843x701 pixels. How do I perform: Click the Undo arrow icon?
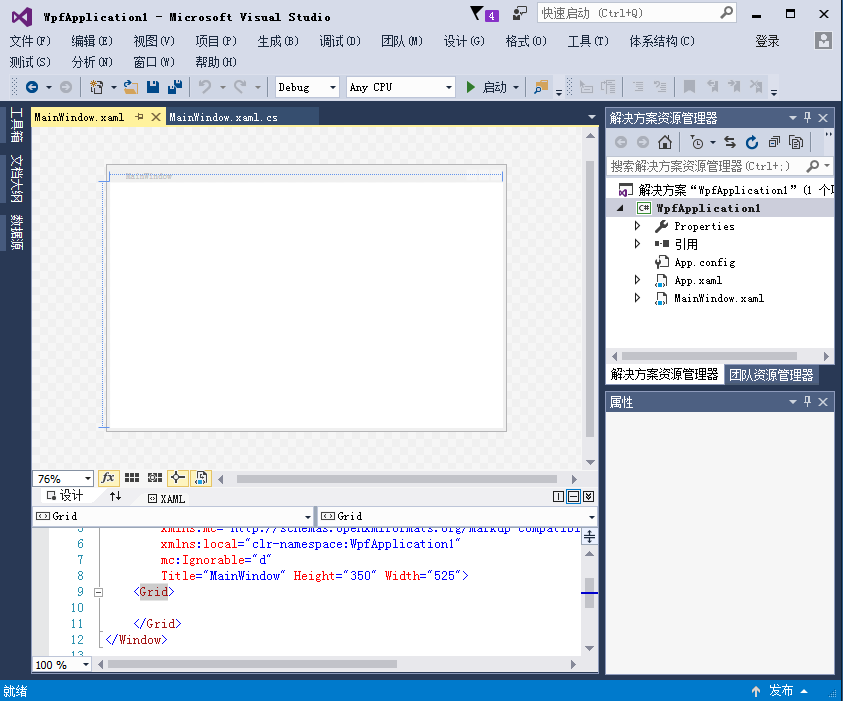(205, 87)
